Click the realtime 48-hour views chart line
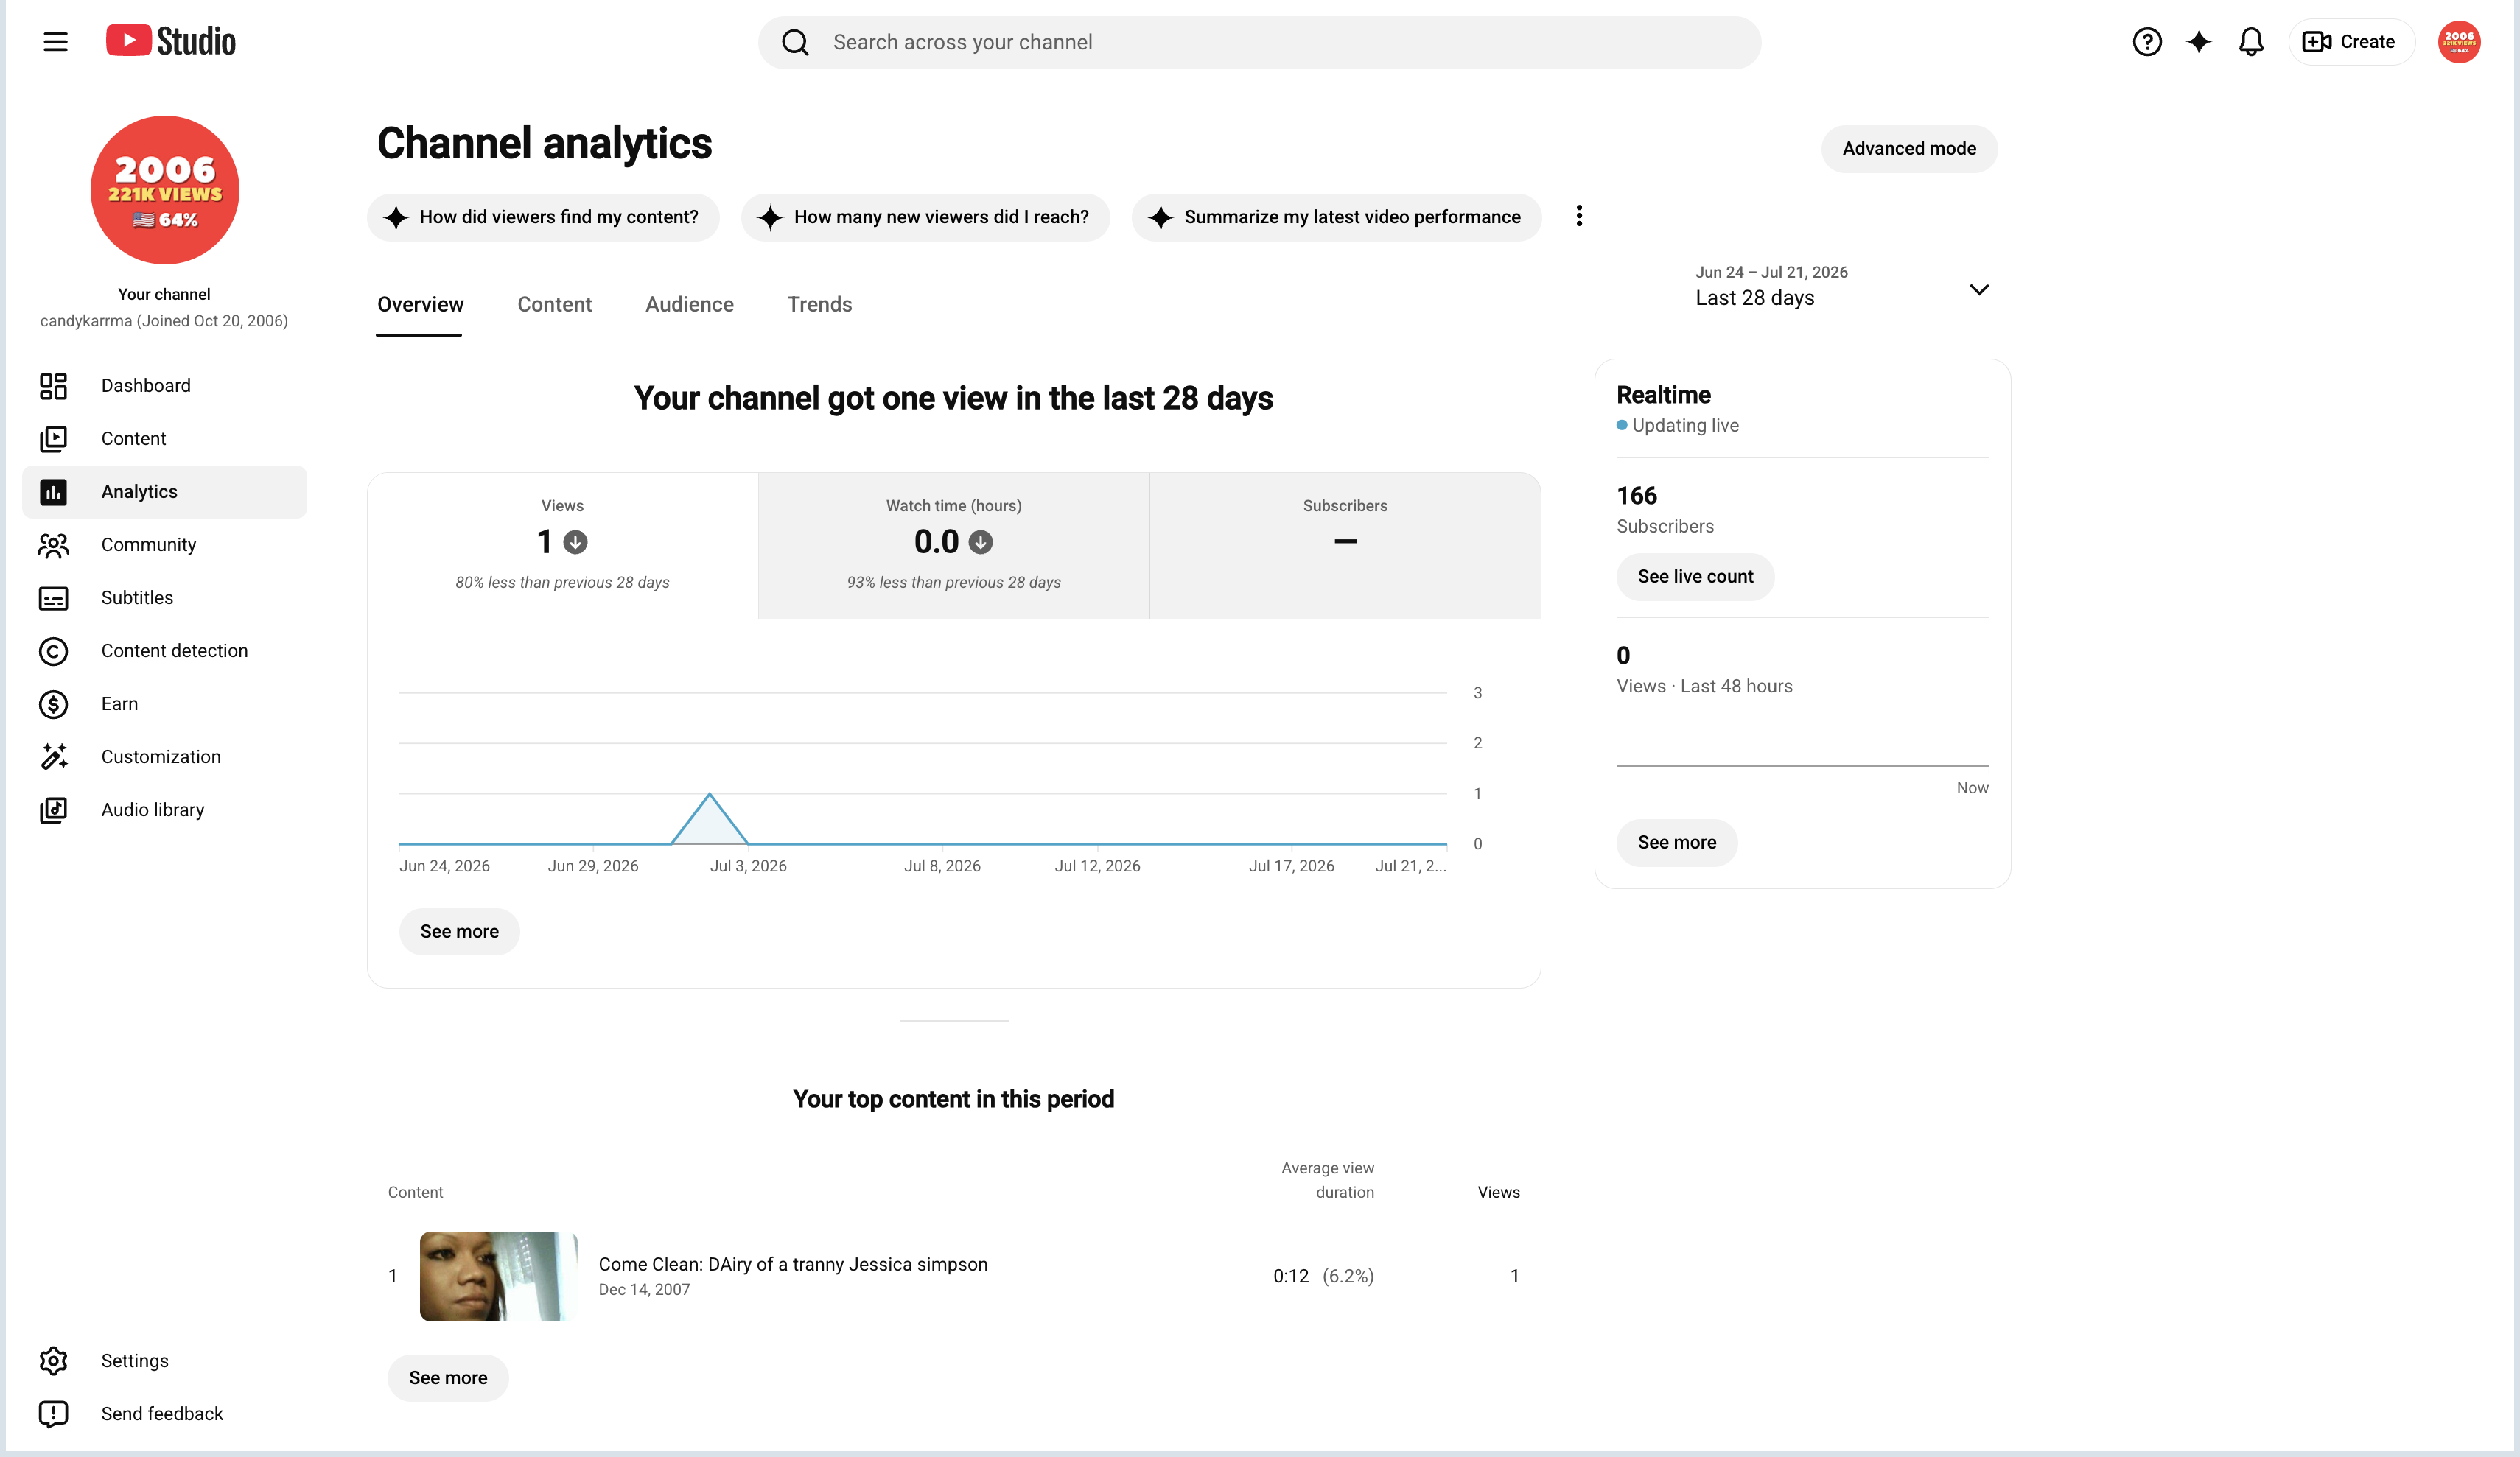Screen dimensions: 2520x1457 1802,766
